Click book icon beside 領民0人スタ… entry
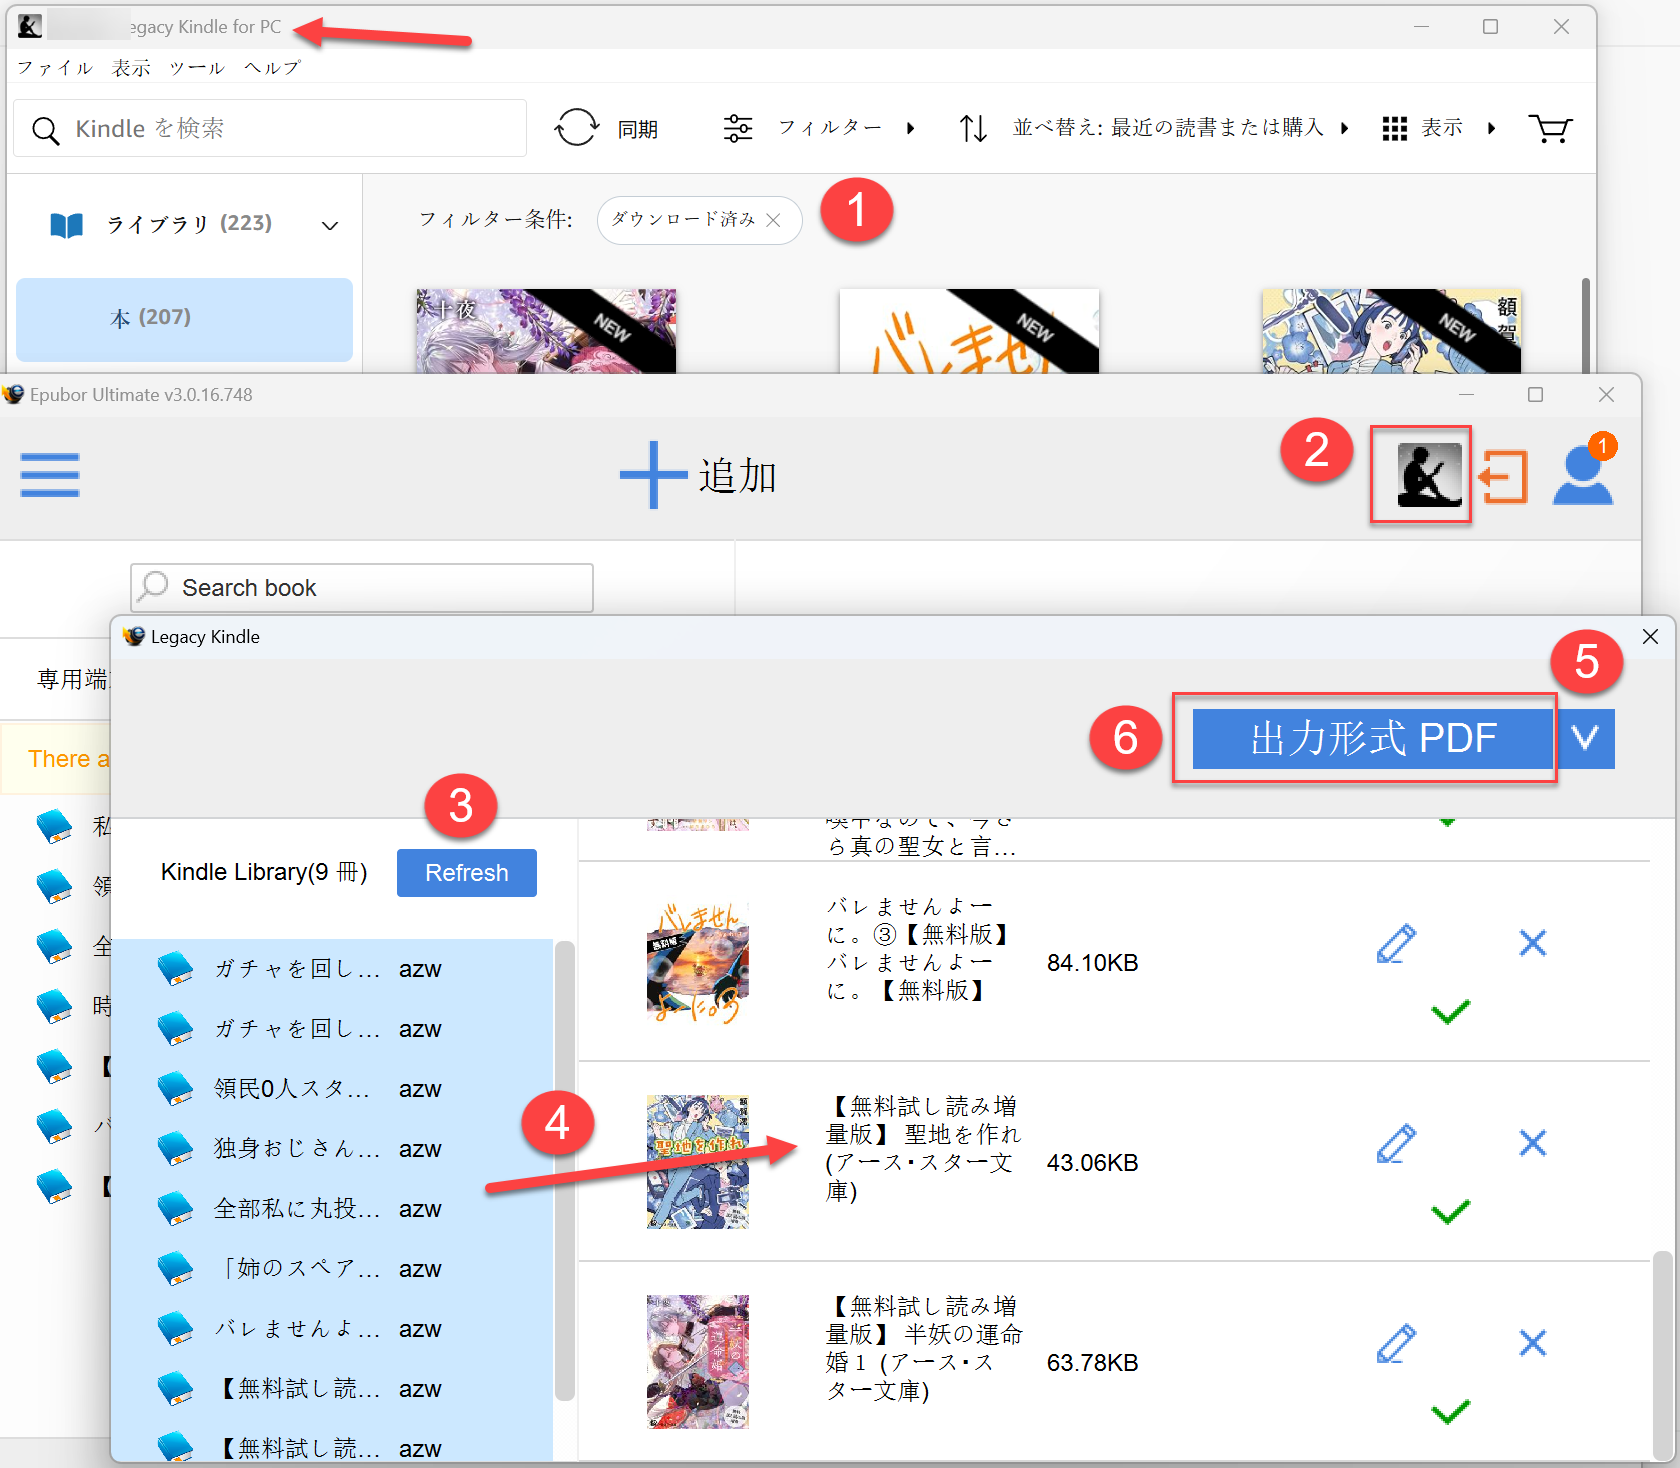 (176, 1088)
